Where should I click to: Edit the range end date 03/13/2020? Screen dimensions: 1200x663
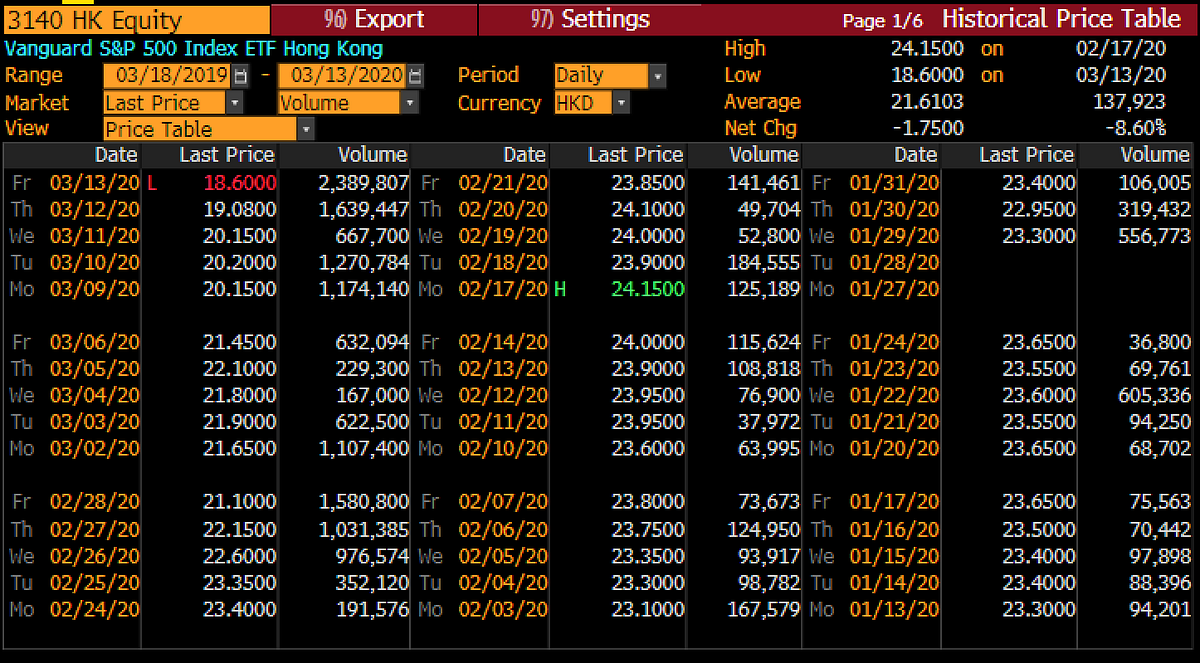tap(342, 76)
